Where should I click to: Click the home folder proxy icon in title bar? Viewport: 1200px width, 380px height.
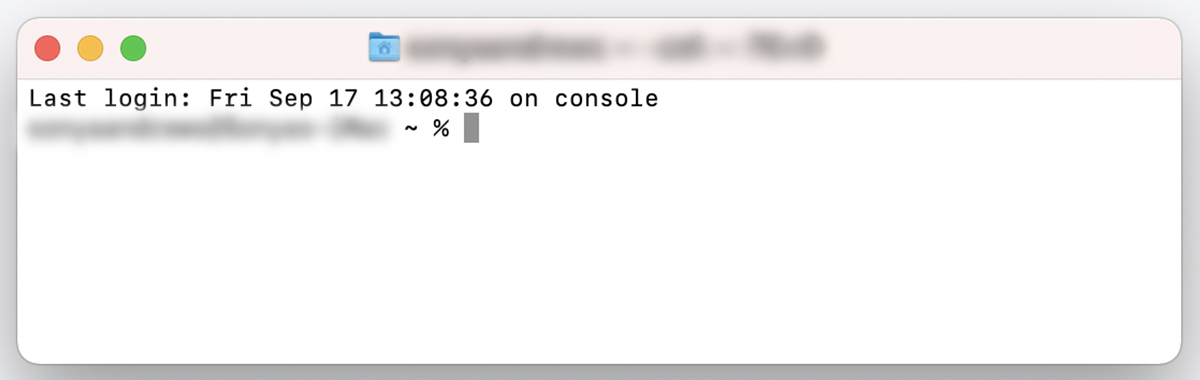coord(384,46)
